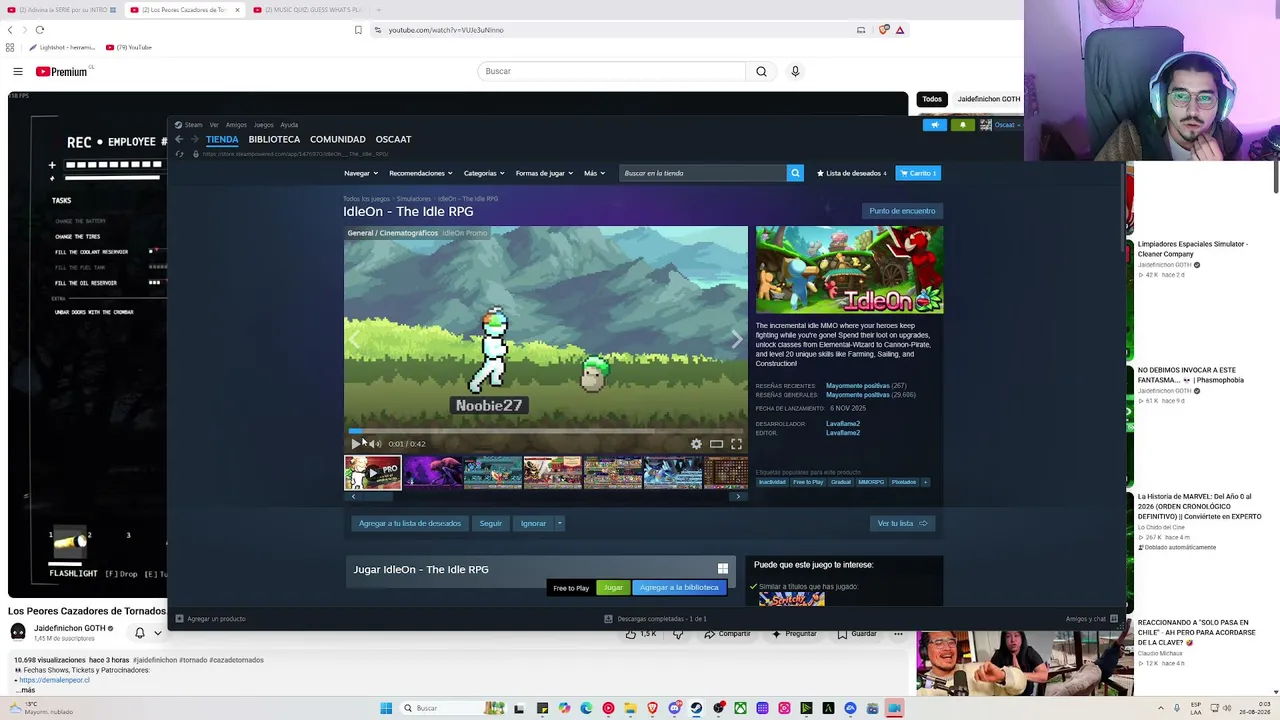Open the MMORPG tag
Screen dimensions: 1280x720
[871, 482]
